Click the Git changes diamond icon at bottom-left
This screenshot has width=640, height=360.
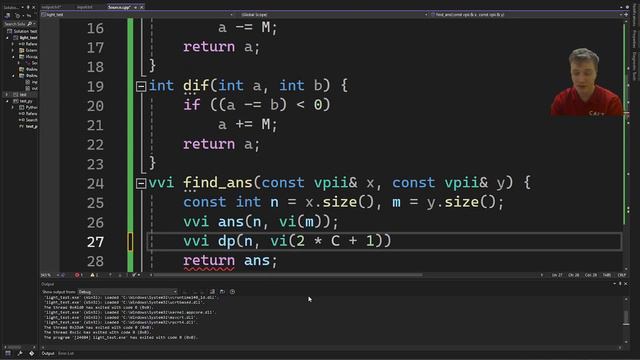tap(31, 353)
